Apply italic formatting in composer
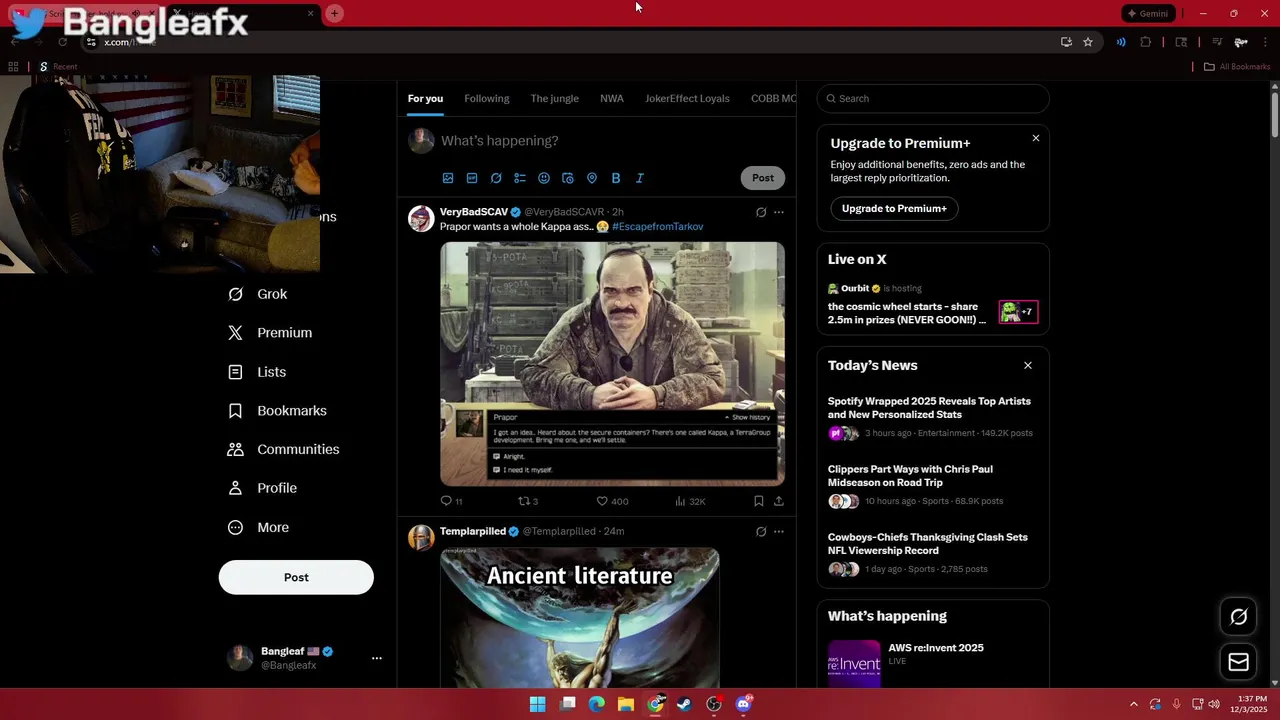Screen dimensions: 1280x720 [x=640, y=178]
